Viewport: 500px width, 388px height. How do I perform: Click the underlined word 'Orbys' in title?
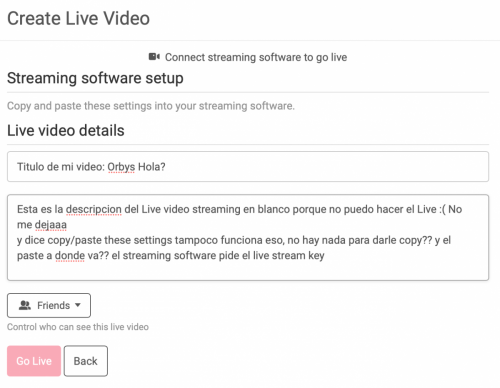[x=121, y=167]
